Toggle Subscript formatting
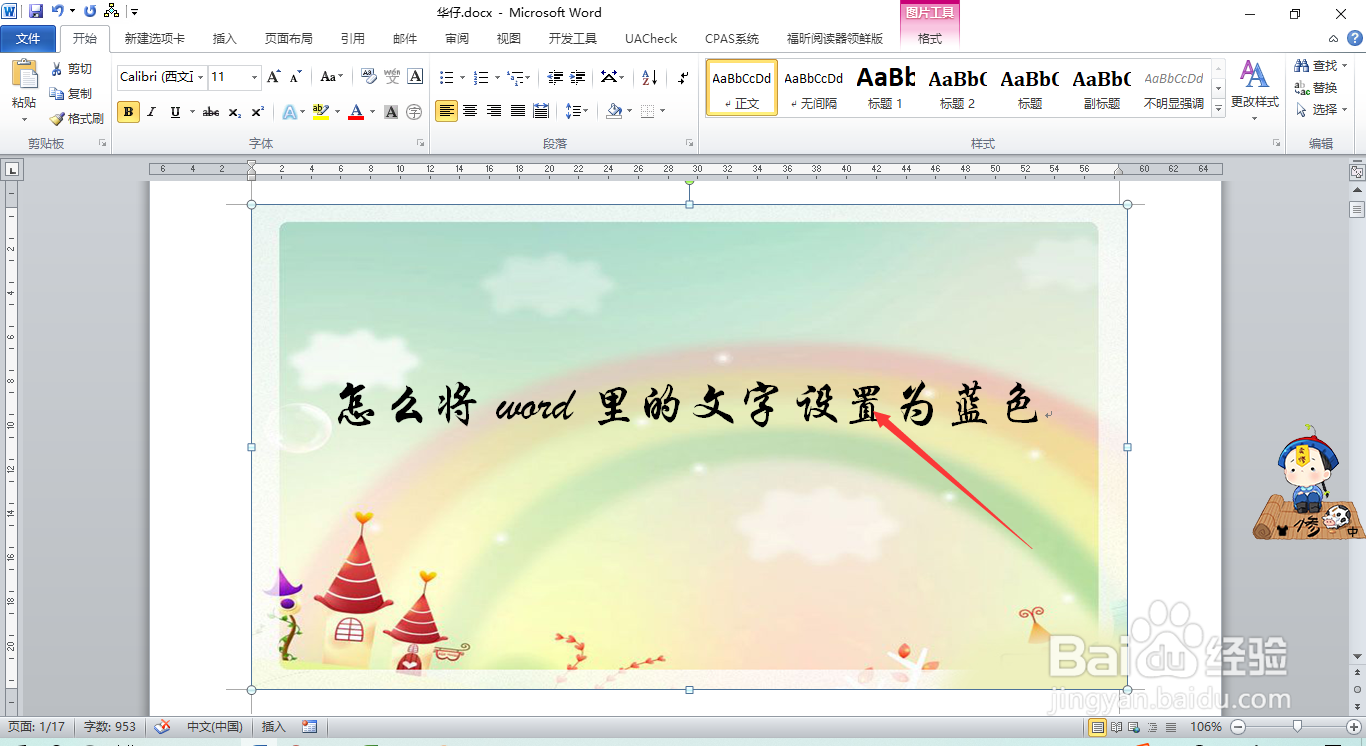Viewport: 1366px width, 746px height. click(x=235, y=111)
